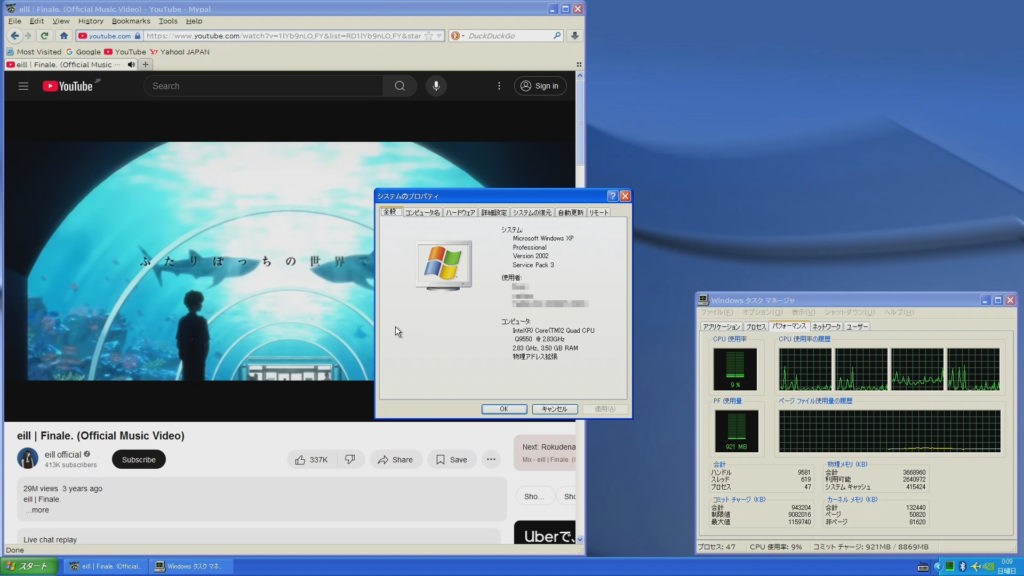Click the thumbs-down dislike icon

coord(349,460)
